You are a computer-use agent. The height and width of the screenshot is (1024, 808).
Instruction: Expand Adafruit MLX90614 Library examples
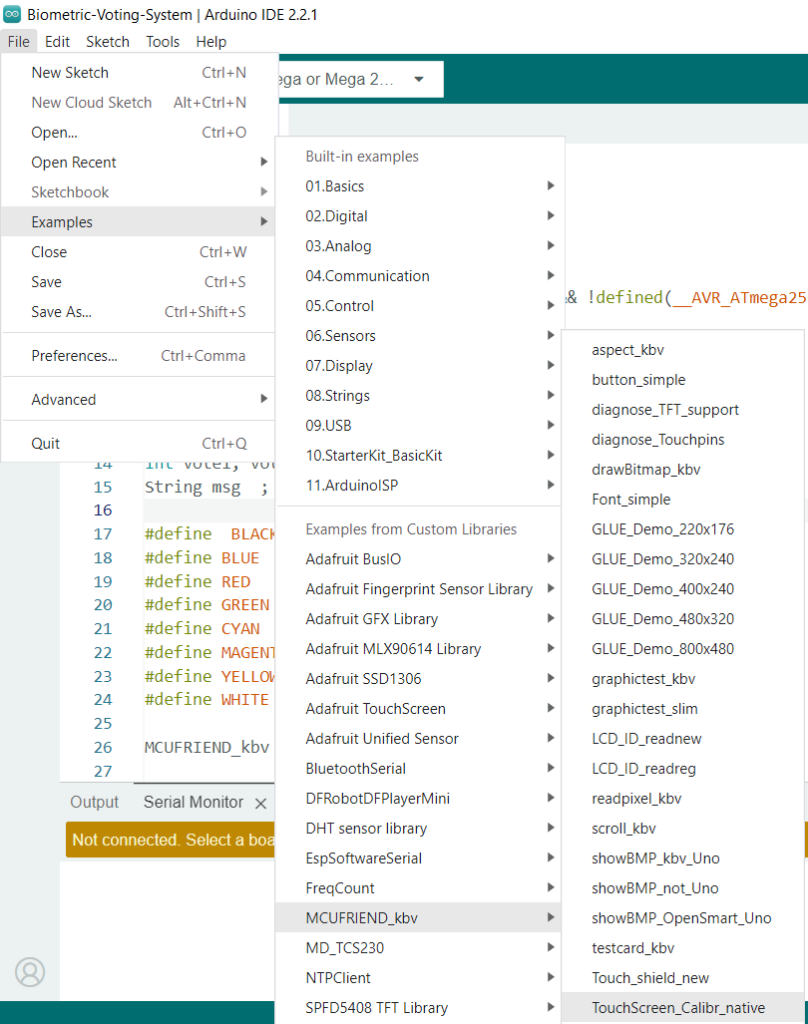click(419, 649)
